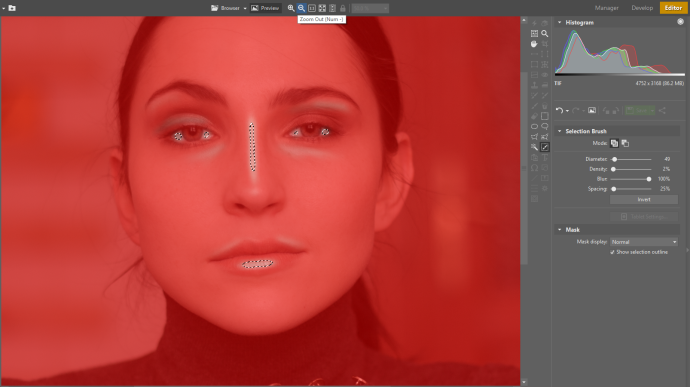Click the Zoom Out magnifier icon
This screenshot has width=690, height=387.
[x=301, y=8]
